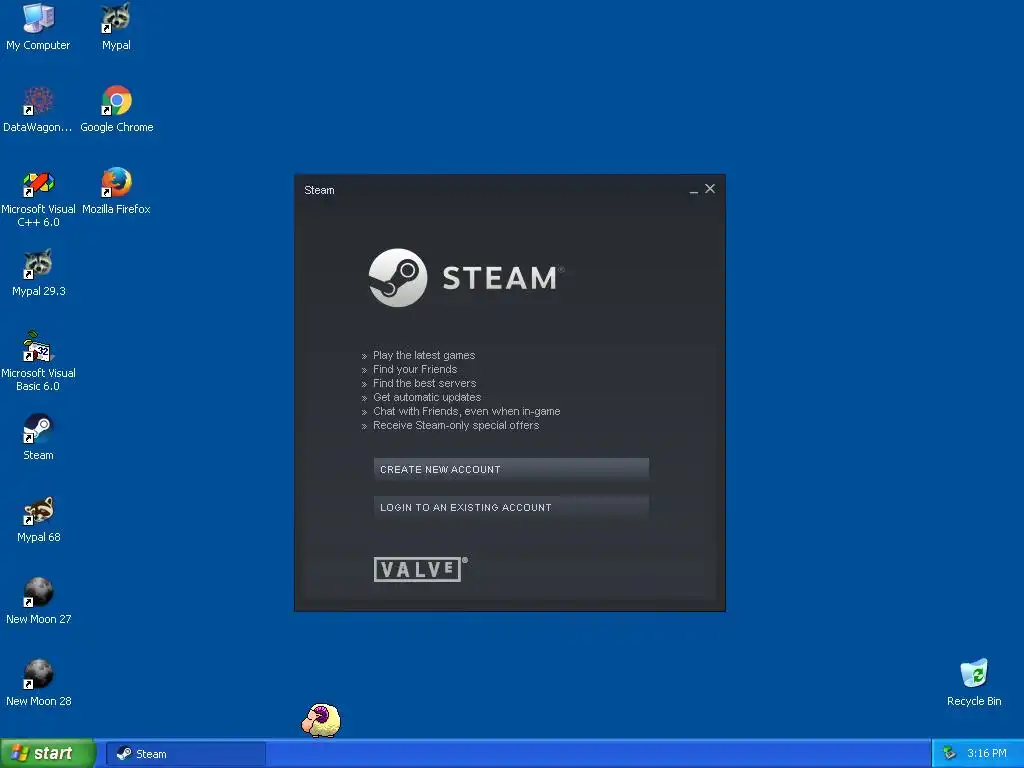Click the Steam window title text
The width and height of the screenshot is (1024, 768).
[319, 190]
